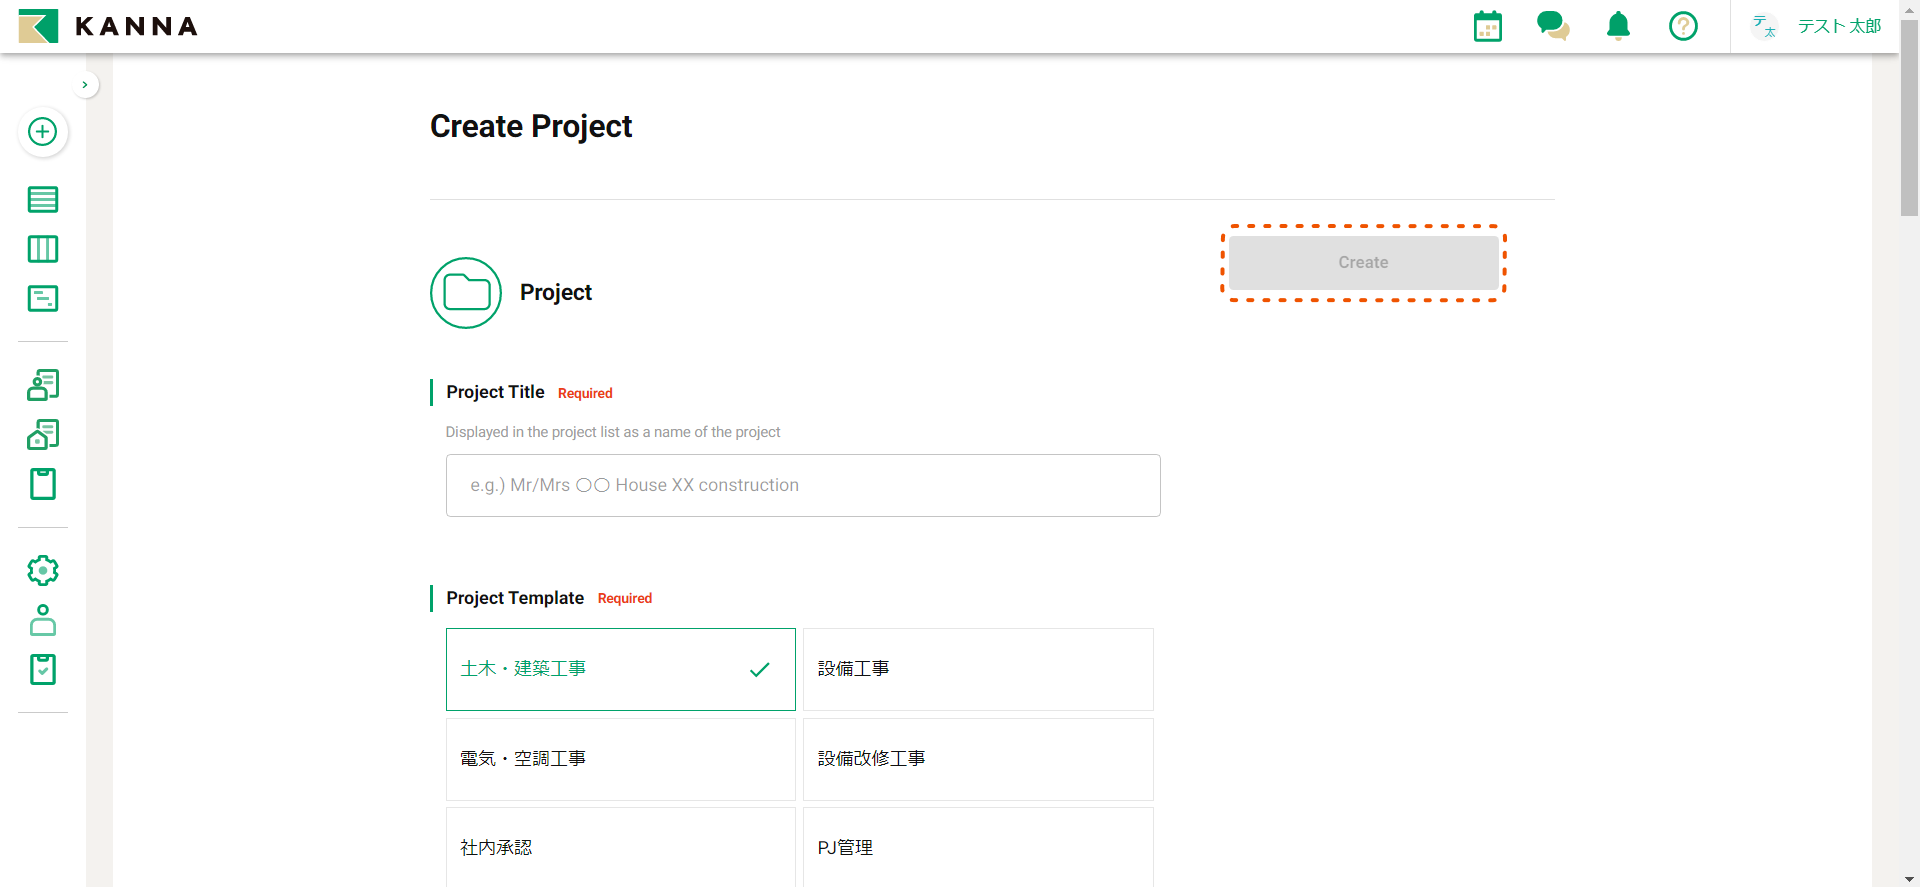
Task: Select the 土木・建築工事 template
Action: pos(620,669)
